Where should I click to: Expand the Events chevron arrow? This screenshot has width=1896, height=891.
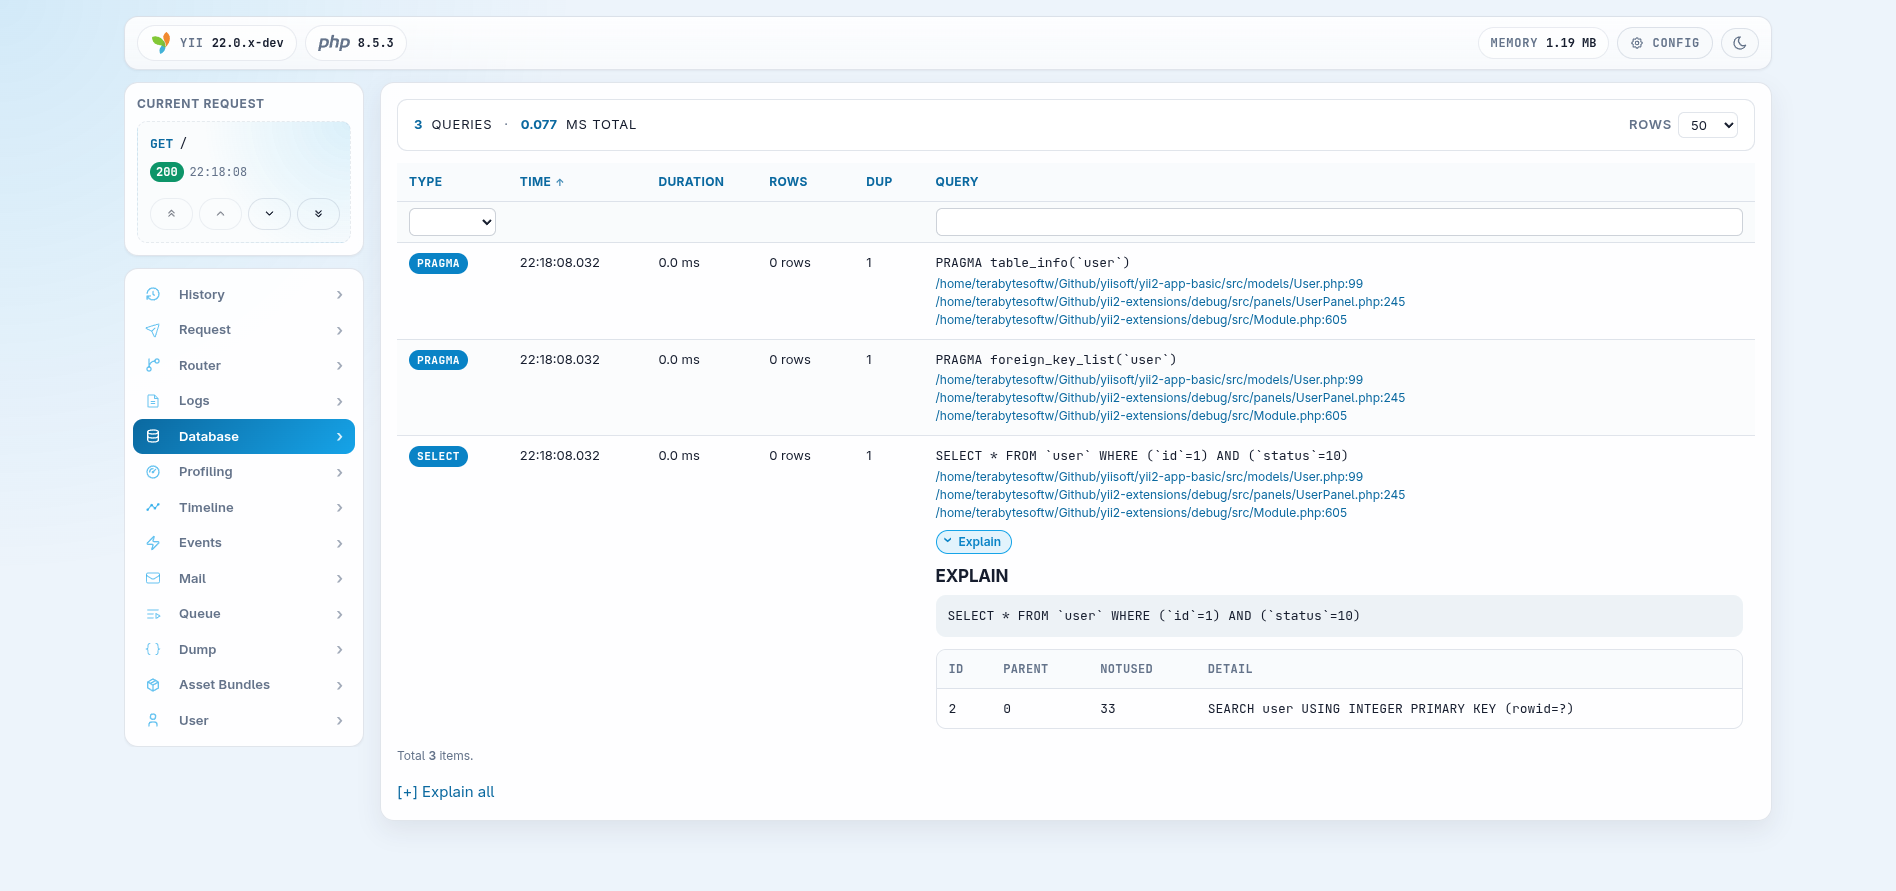click(340, 543)
